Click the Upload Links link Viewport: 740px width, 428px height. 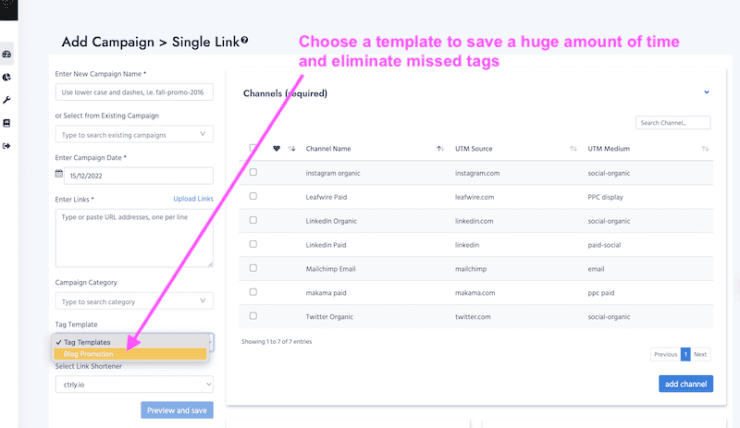point(193,199)
